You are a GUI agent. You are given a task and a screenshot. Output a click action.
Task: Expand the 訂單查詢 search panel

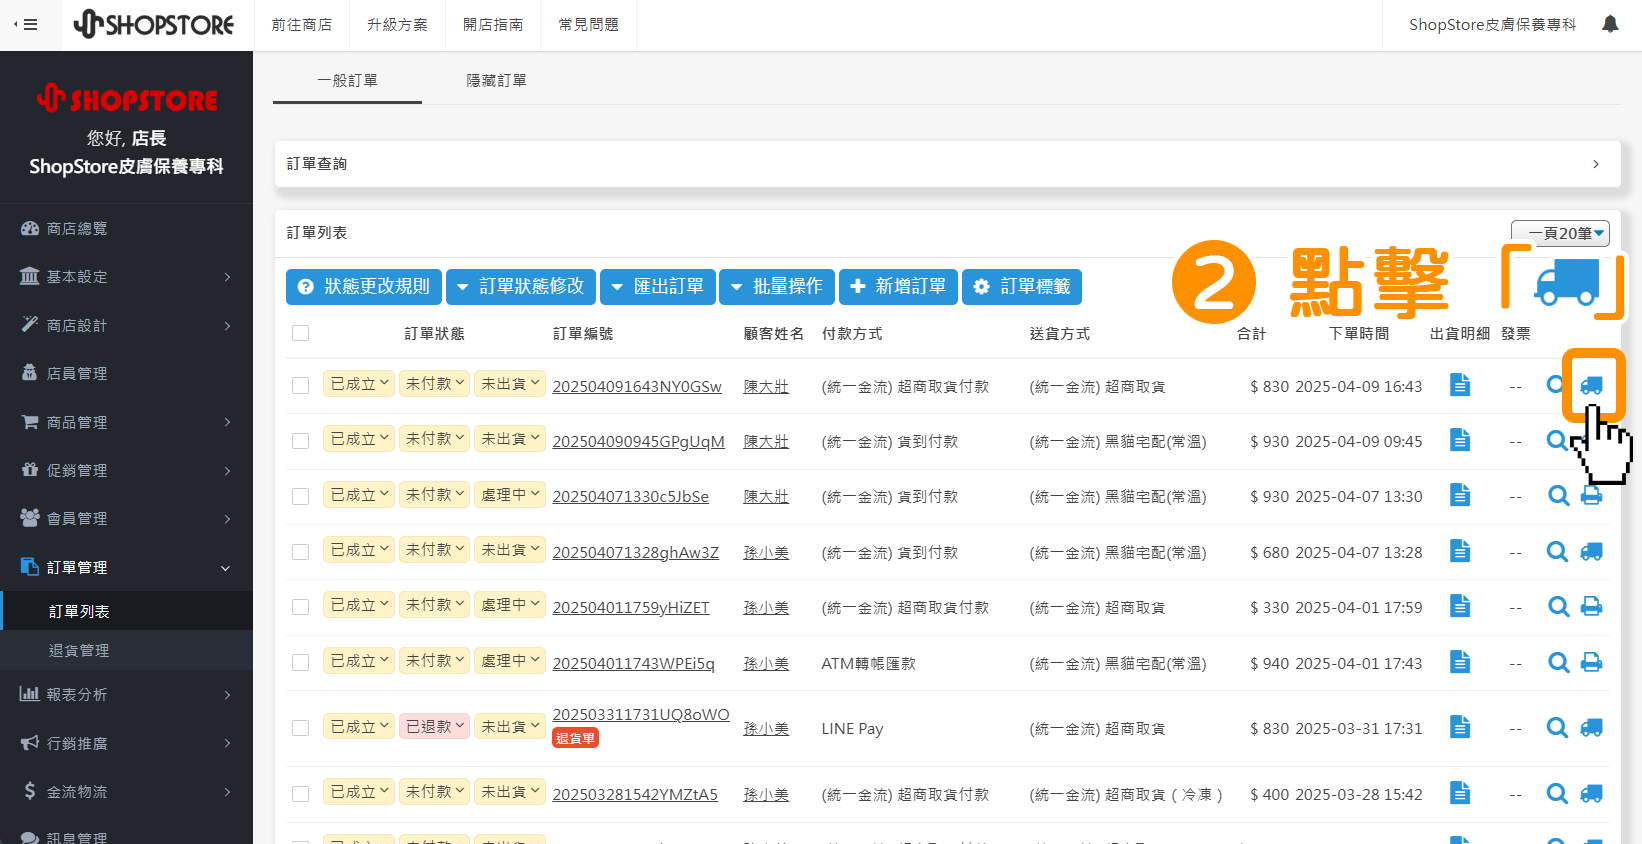(947, 164)
